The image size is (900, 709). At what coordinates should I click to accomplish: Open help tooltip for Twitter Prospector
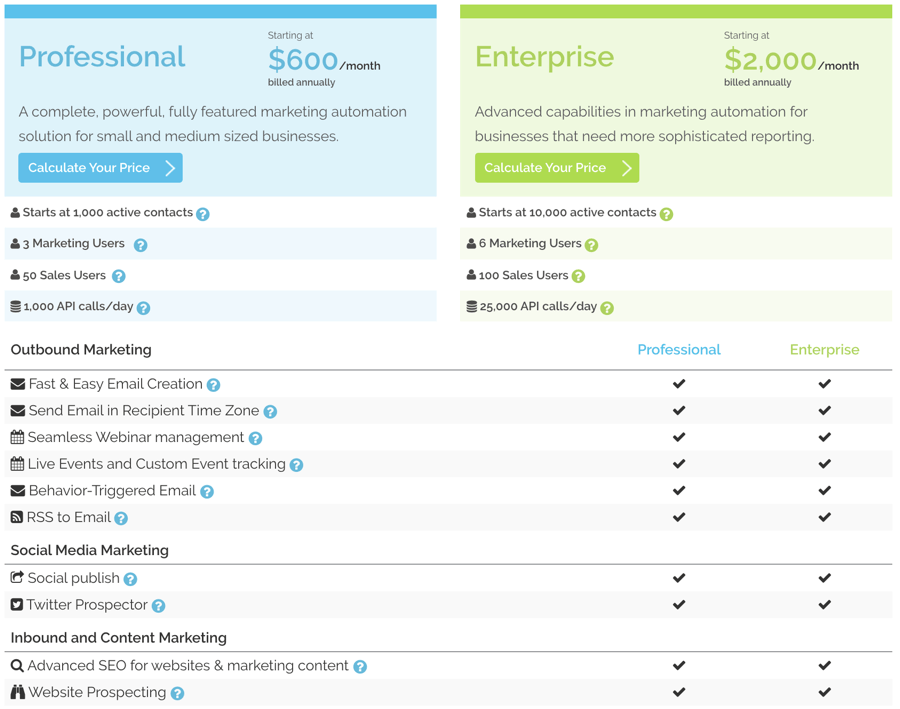point(158,606)
